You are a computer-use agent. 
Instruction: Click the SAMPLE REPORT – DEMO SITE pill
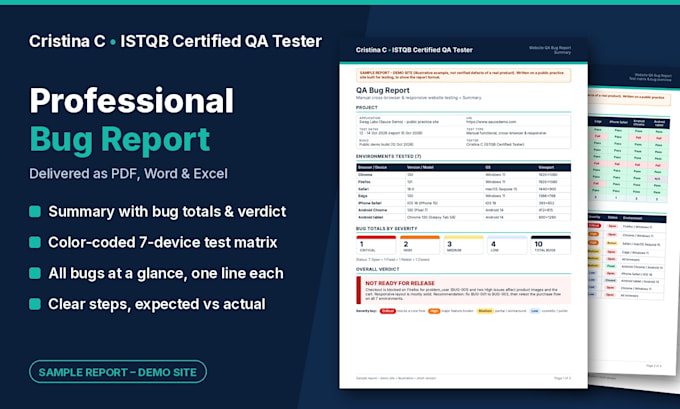tap(118, 372)
